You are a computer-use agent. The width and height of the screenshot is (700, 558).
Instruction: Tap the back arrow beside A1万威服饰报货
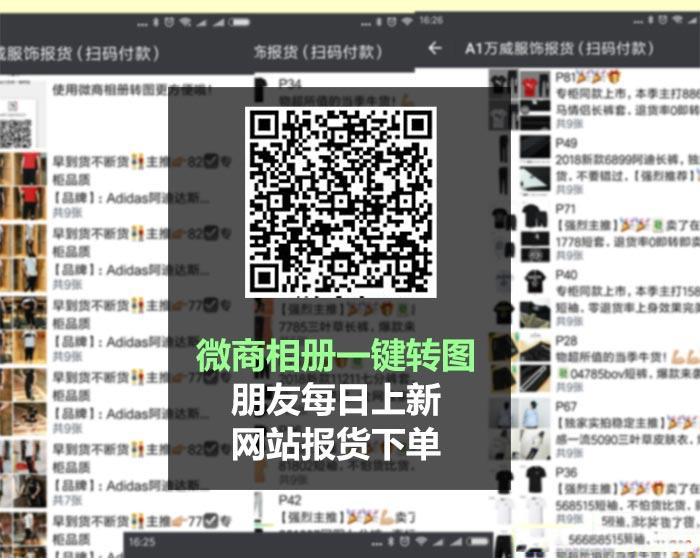pos(435,48)
